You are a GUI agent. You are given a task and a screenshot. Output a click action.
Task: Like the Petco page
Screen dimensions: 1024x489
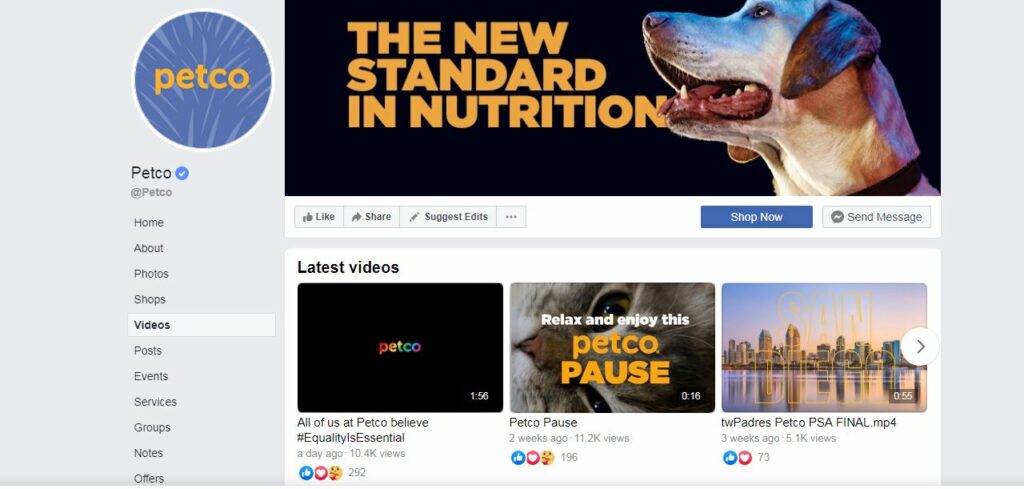319,217
